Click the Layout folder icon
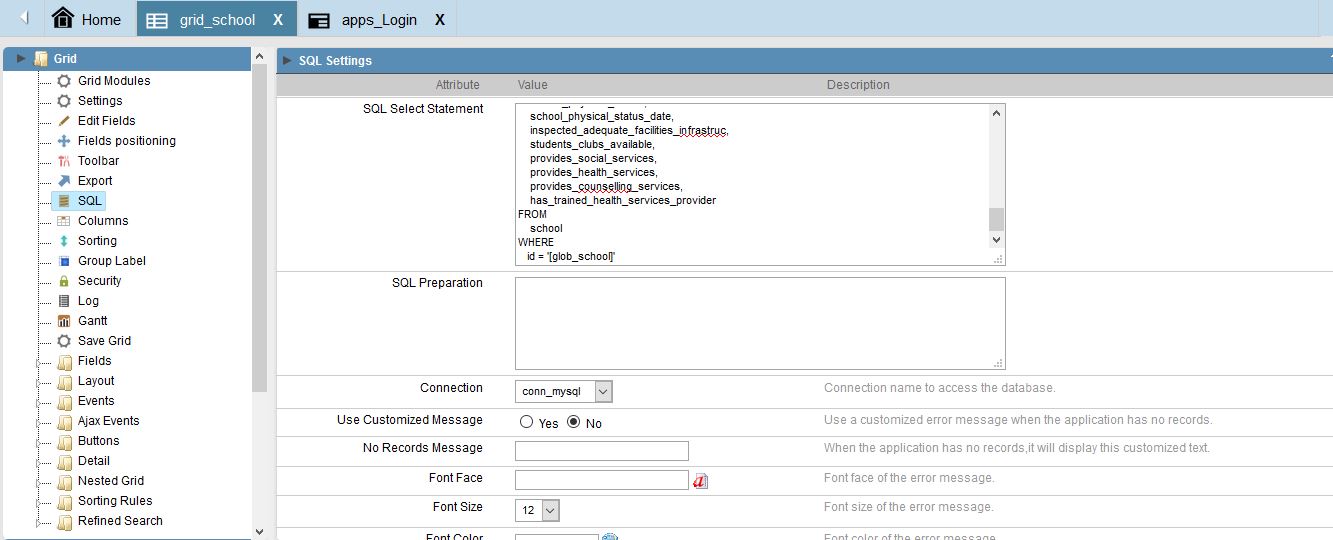 pos(65,381)
